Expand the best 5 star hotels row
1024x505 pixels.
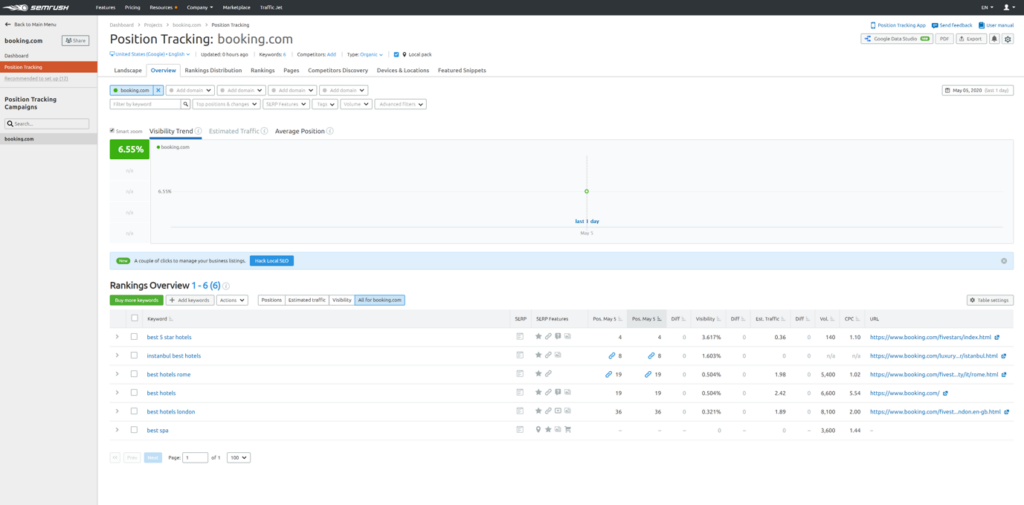117,337
